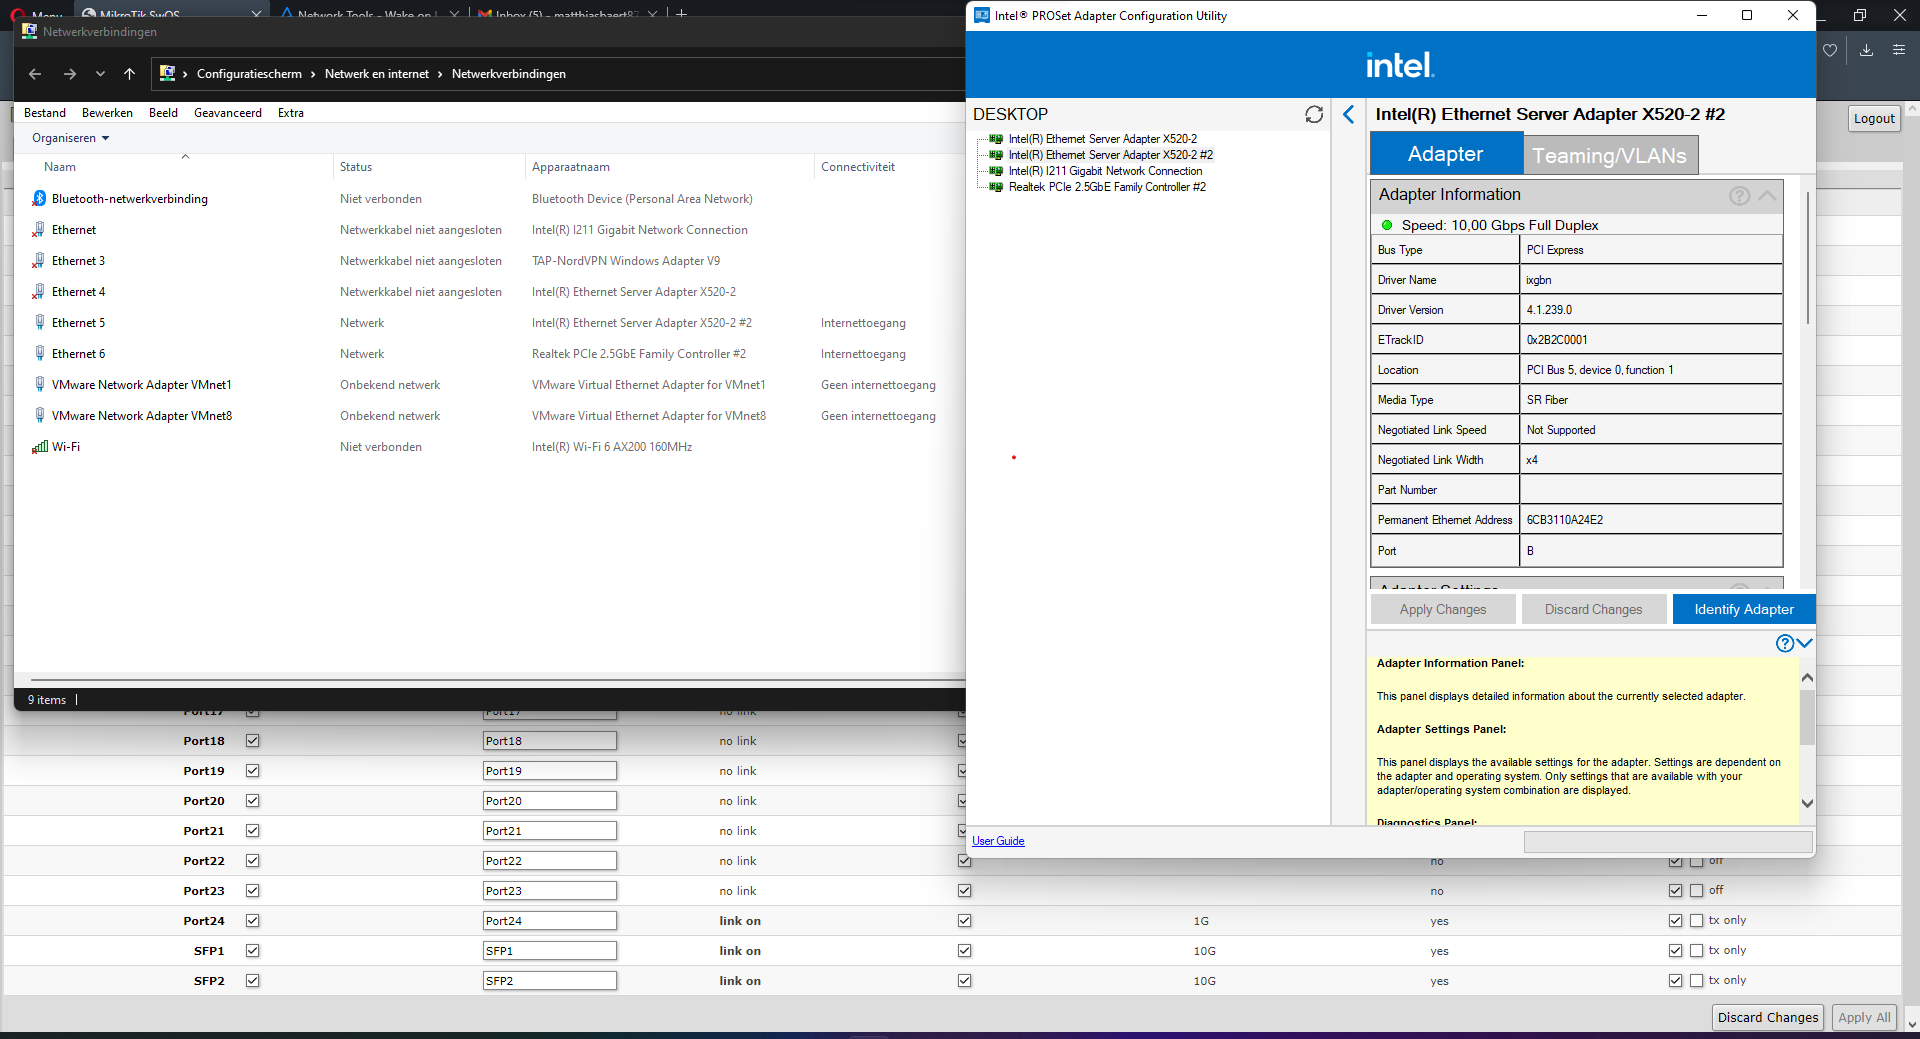Select VMware Network Adapter VMnet8 icon
1920x1039 pixels.
[x=39, y=416]
